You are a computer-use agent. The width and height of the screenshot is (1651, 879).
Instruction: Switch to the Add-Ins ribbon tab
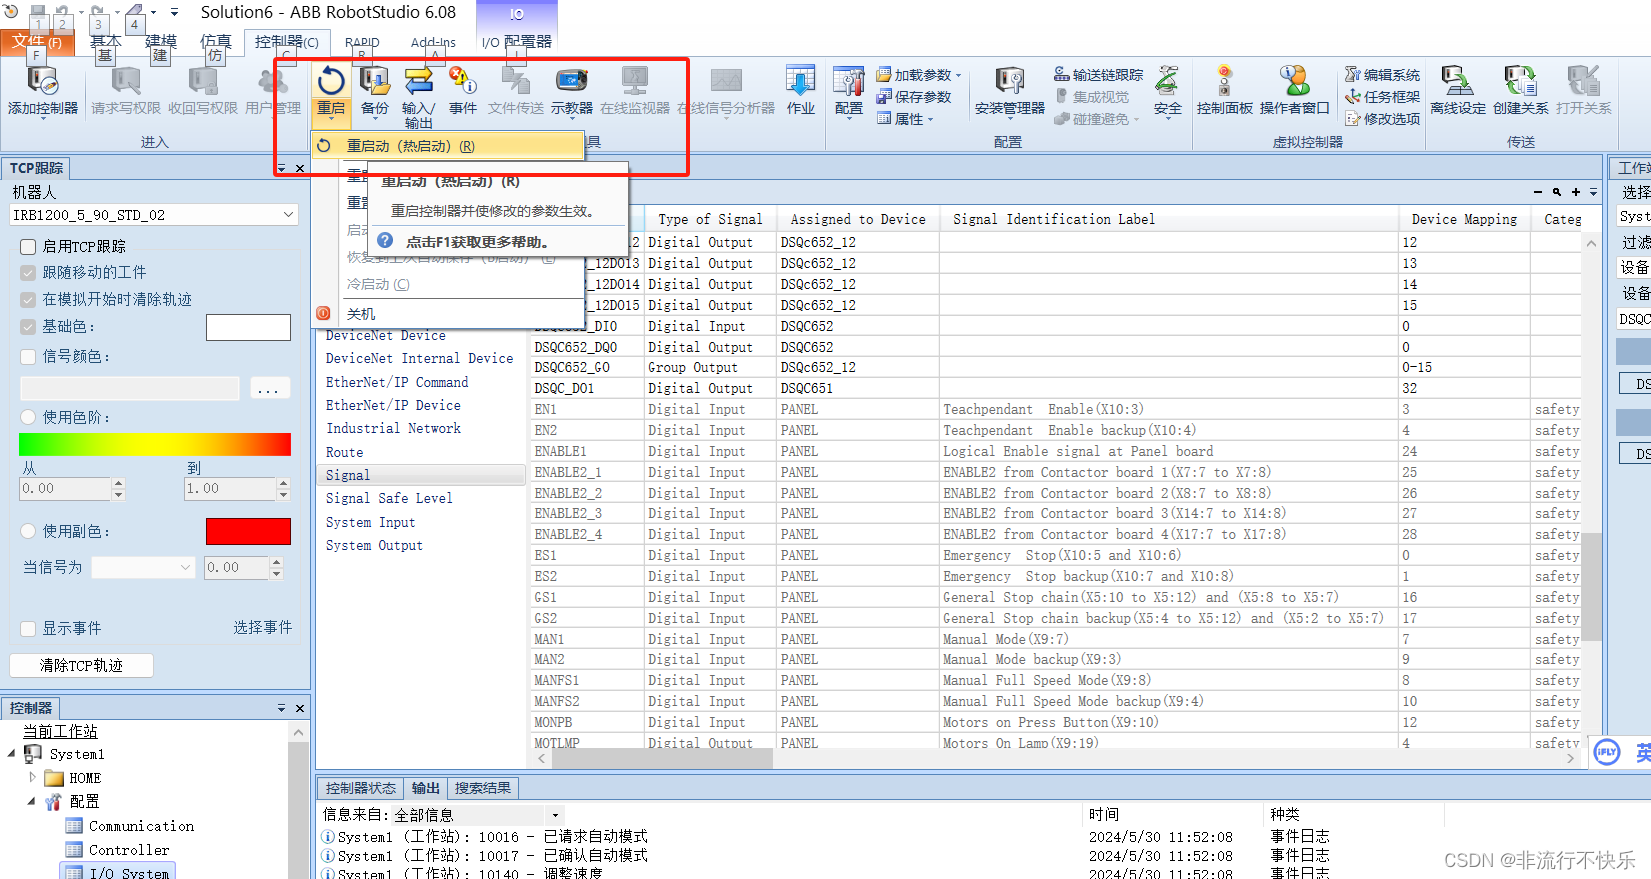click(433, 43)
